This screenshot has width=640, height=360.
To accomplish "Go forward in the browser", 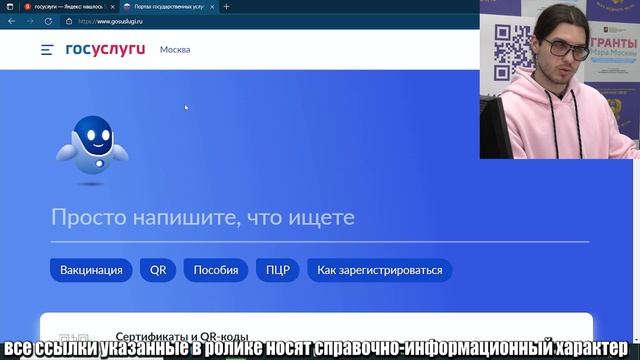I will pyautogui.click(x=30, y=21).
